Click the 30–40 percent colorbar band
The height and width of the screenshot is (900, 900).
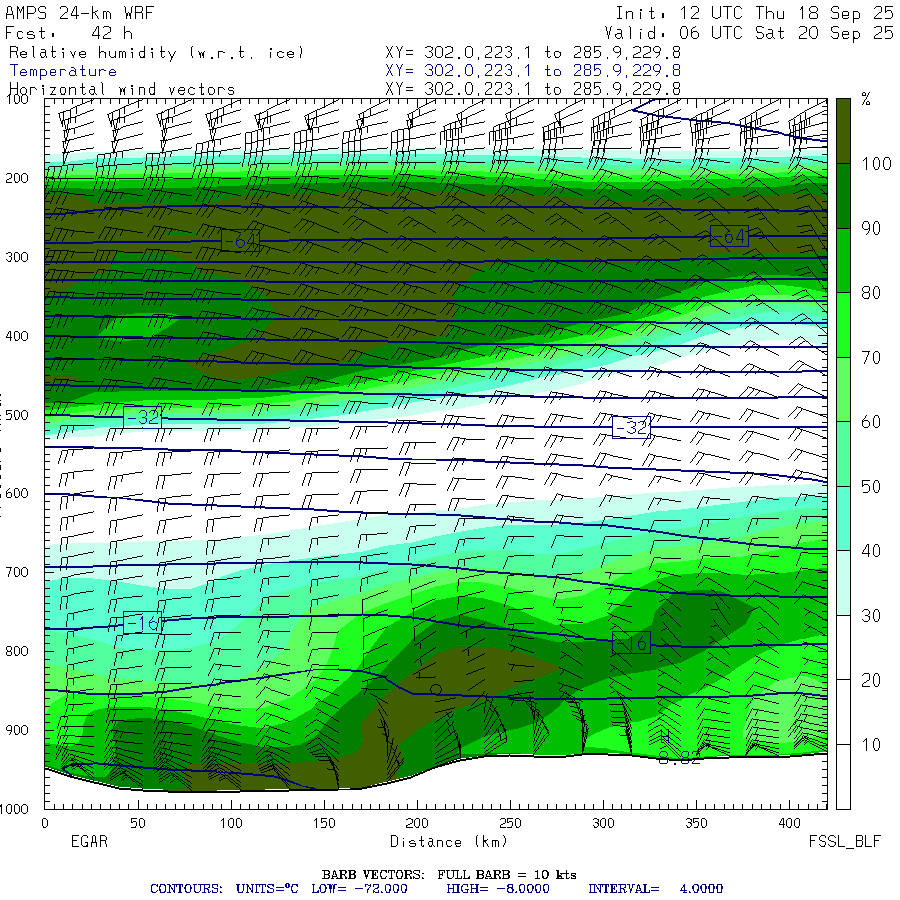pyautogui.click(x=843, y=583)
